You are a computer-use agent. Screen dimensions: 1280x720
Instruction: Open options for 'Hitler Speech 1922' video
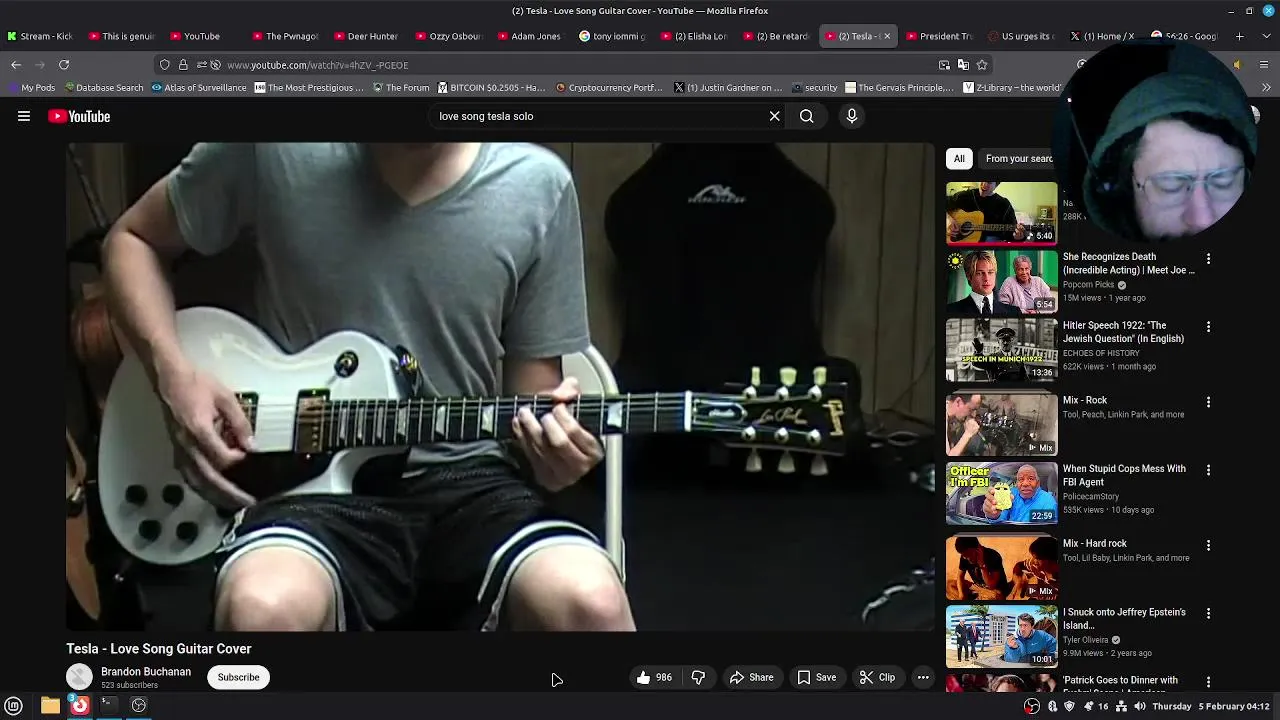(1208, 327)
